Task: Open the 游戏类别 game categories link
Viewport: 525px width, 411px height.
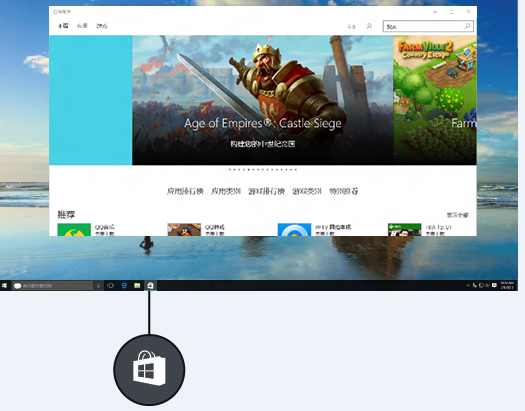Action: pyautogui.click(x=307, y=191)
